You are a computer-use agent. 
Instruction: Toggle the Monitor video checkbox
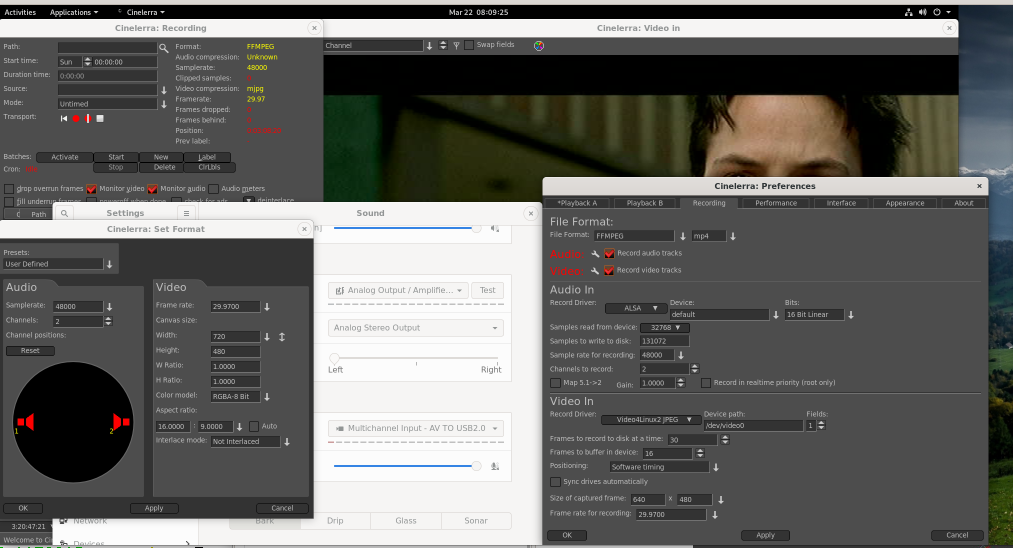pyautogui.click(x=92, y=188)
